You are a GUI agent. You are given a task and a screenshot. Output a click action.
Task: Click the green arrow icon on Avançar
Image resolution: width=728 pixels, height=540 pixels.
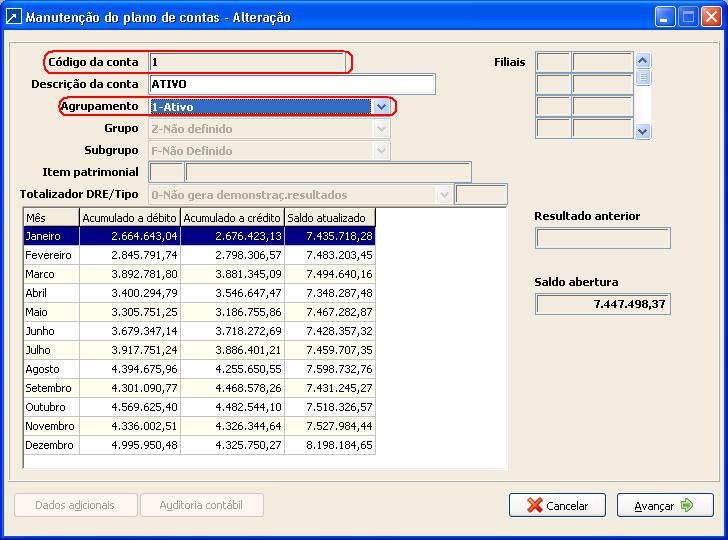687,505
